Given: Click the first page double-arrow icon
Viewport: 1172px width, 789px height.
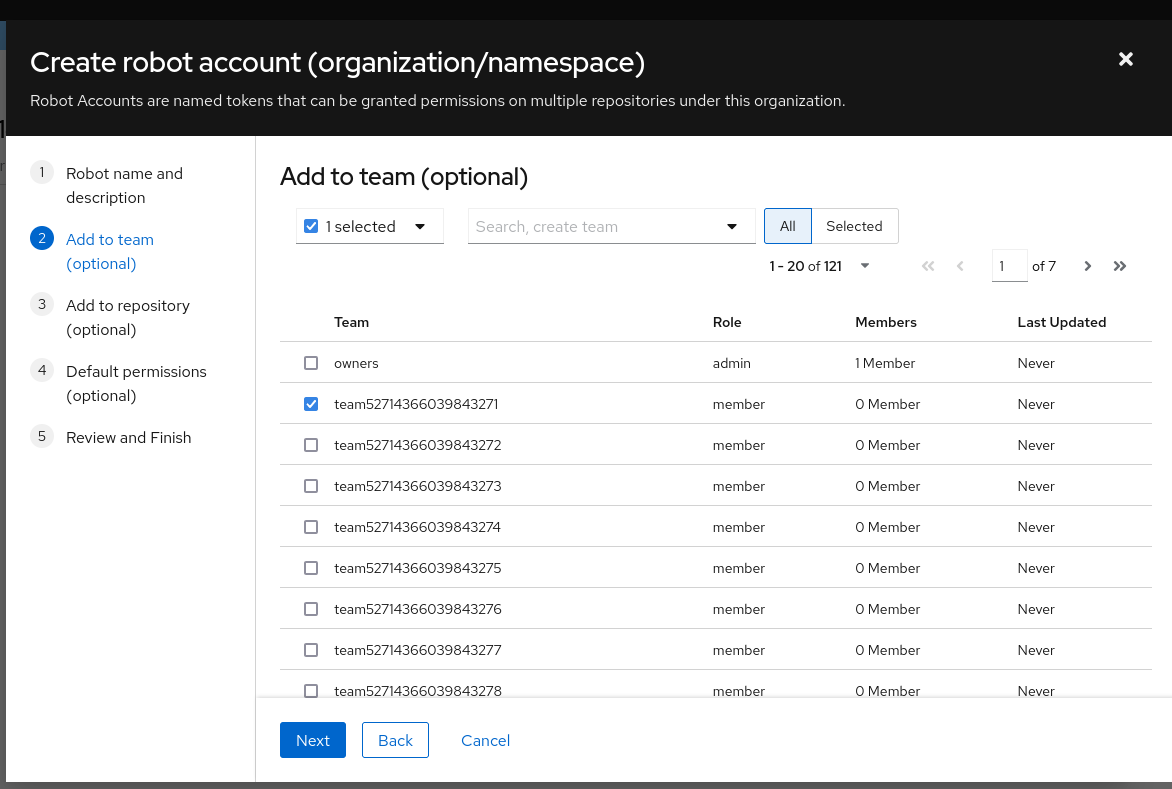Looking at the screenshot, I should coord(927,266).
